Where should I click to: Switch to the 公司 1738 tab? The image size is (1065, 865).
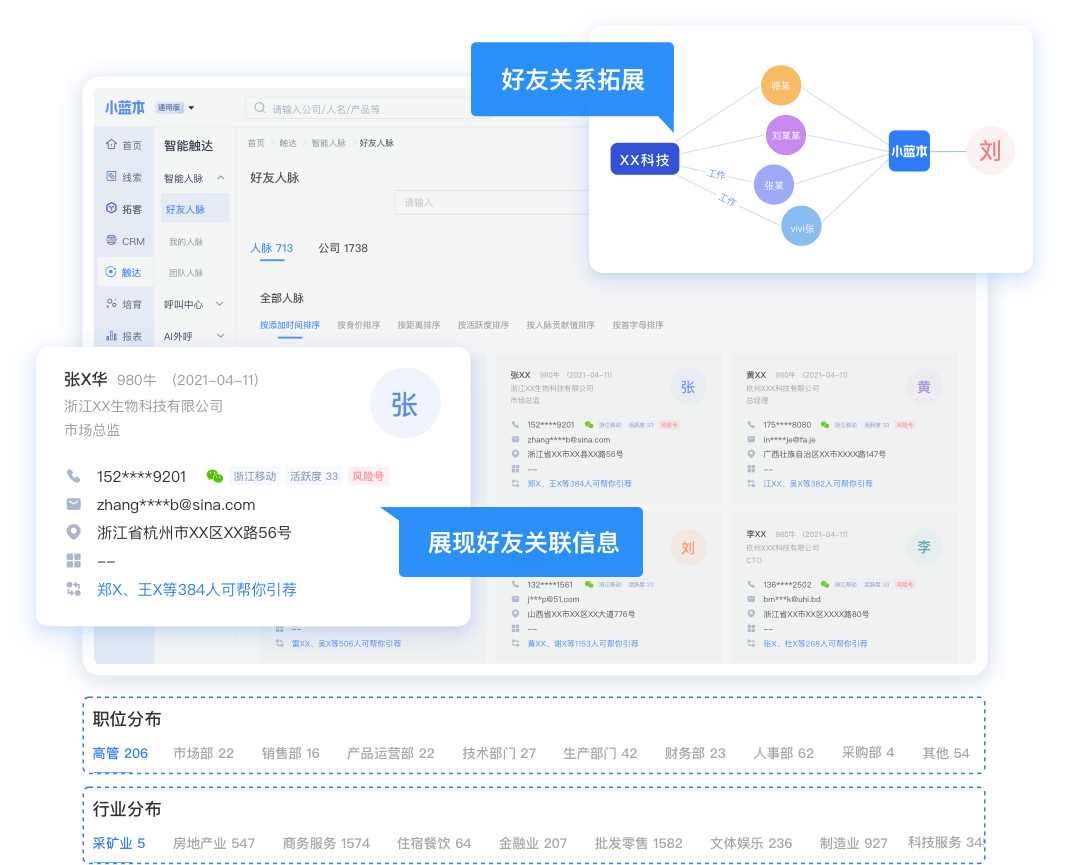[343, 248]
